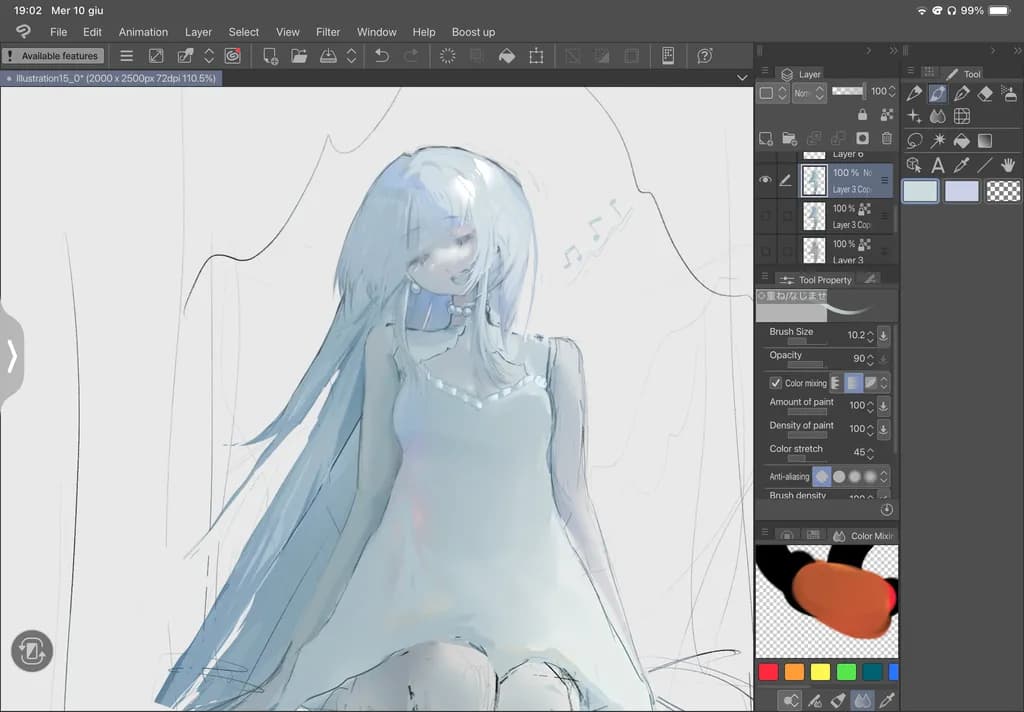The width and height of the screenshot is (1024, 712).
Task: Select the Hand move tool
Action: (x=1008, y=165)
